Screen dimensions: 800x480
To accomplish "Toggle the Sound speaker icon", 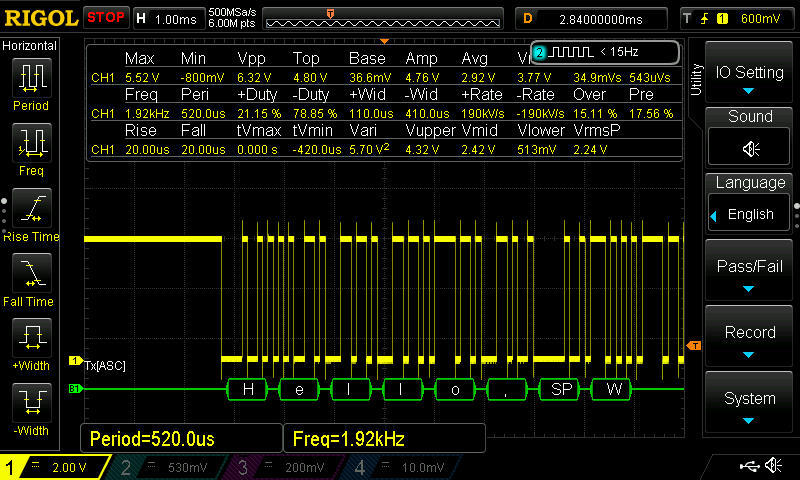I will [x=749, y=148].
